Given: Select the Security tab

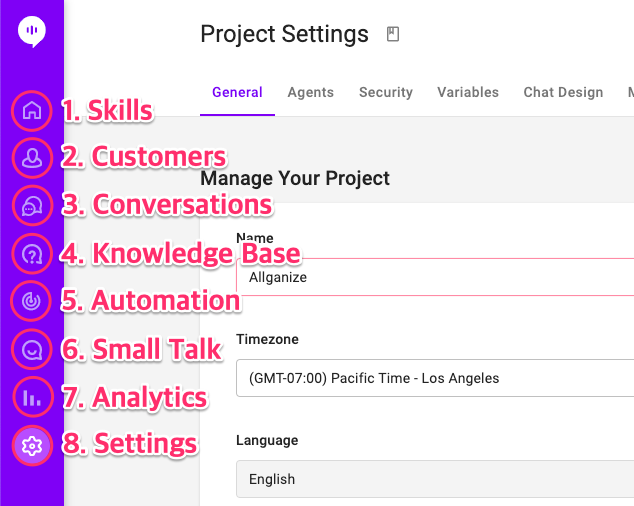Looking at the screenshot, I should pos(386,92).
